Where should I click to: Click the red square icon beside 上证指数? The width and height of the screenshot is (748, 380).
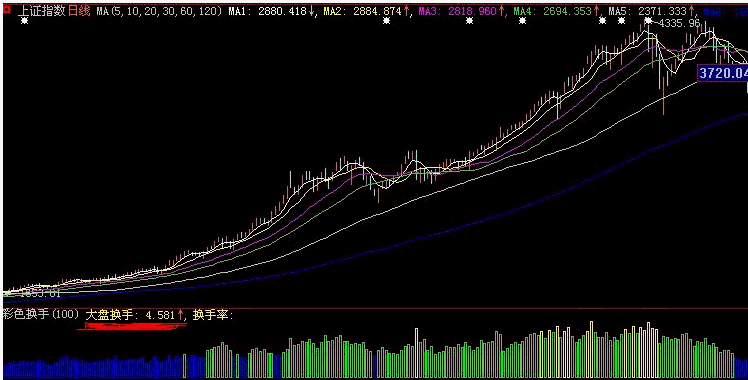pyautogui.click(x=7, y=10)
